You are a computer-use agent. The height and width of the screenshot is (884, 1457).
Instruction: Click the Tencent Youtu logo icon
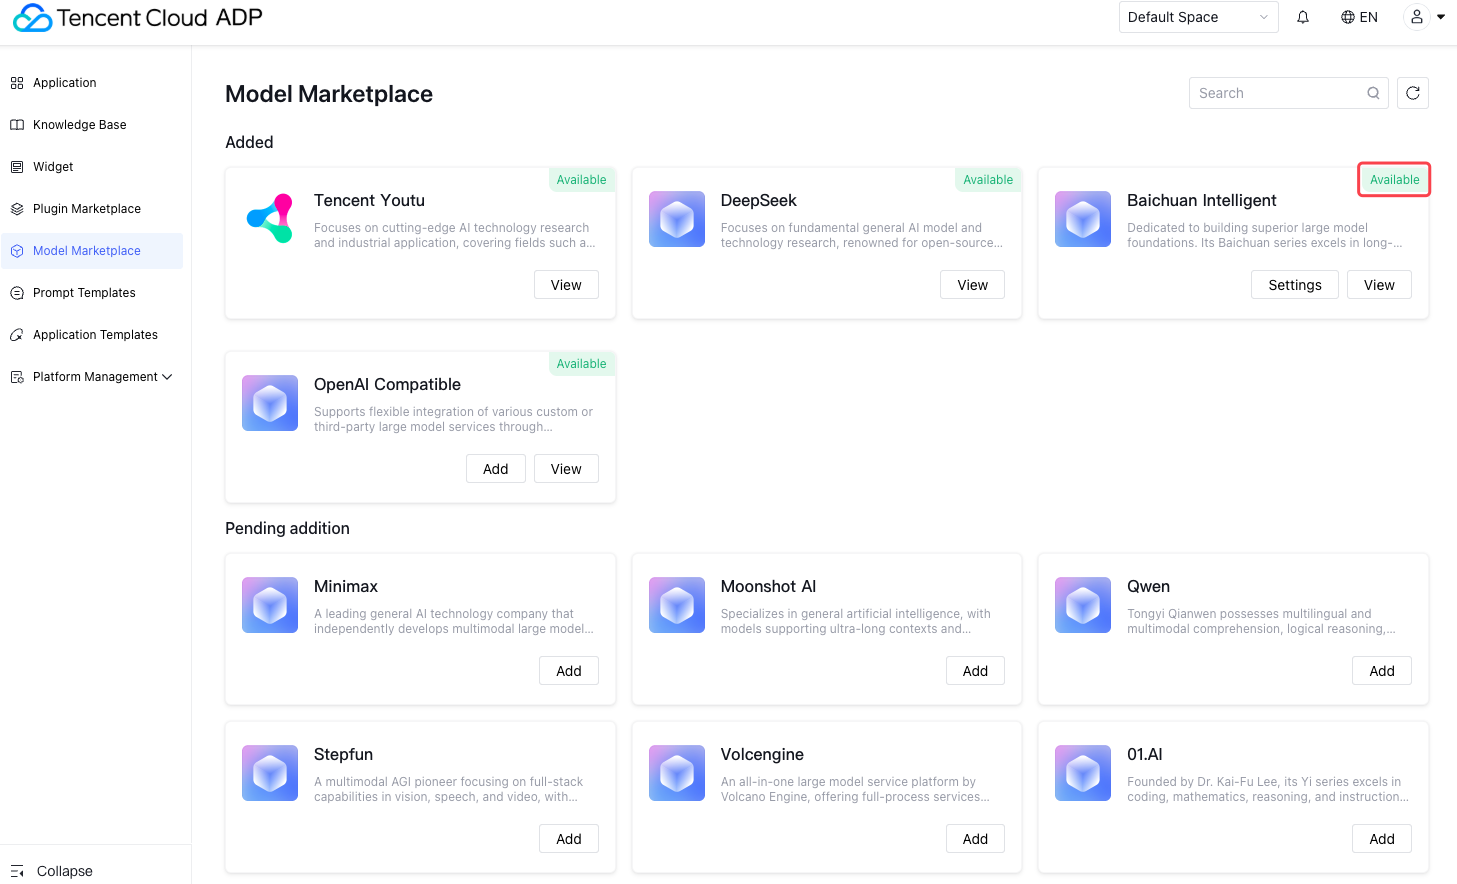(270, 219)
